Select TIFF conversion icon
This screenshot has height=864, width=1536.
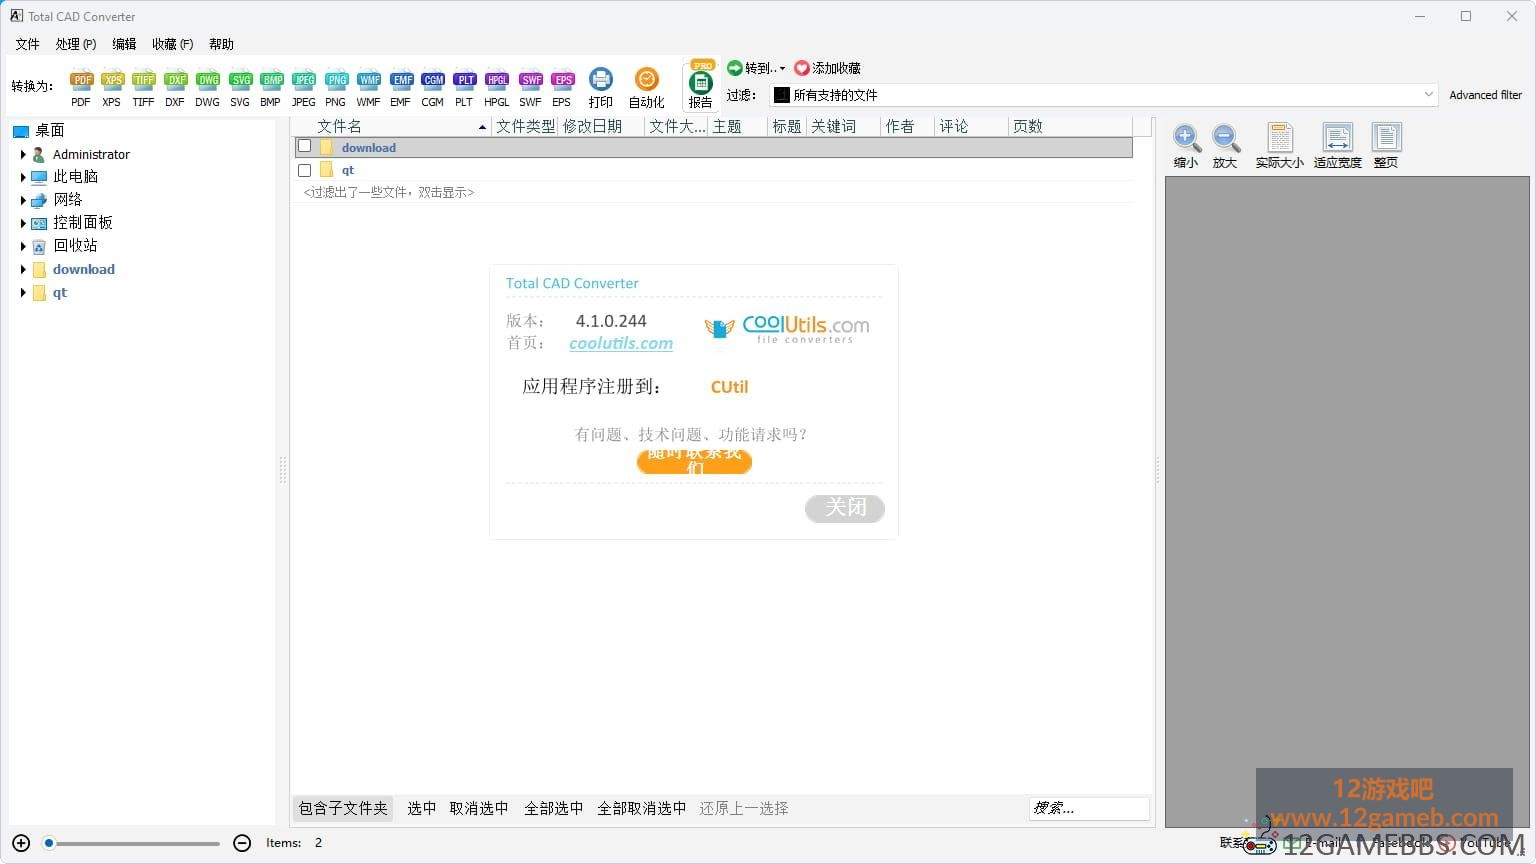tap(143, 88)
